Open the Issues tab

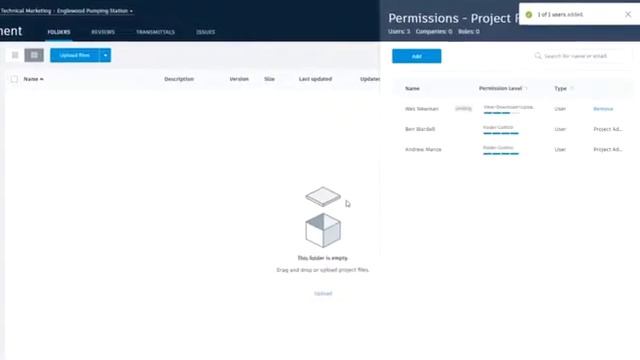coord(206,32)
